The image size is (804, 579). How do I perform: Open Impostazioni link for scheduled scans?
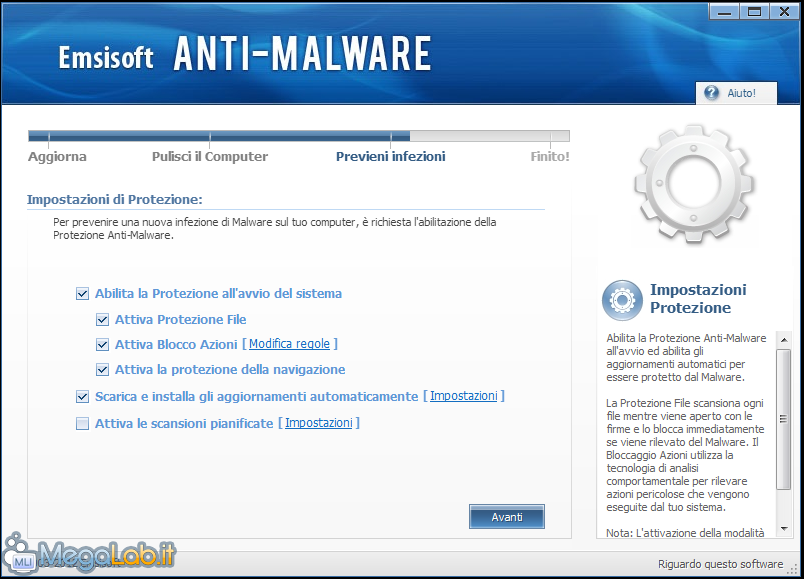(x=318, y=423)
